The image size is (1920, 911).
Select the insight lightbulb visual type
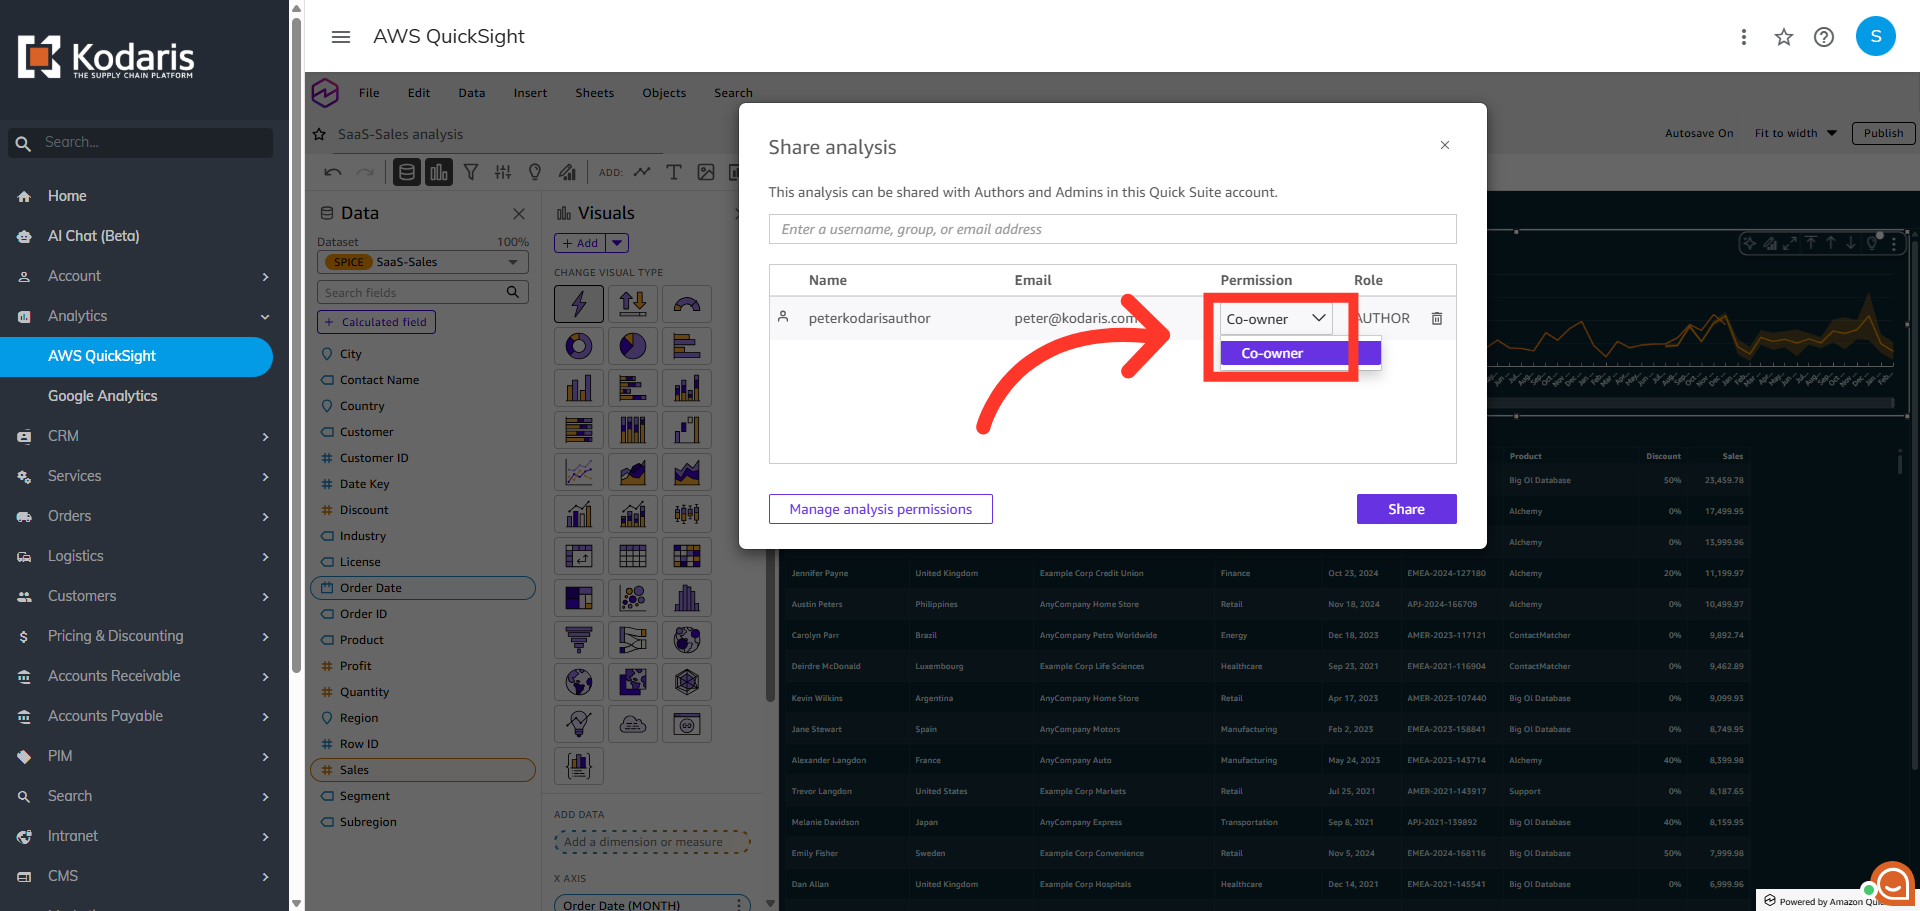click(x=579, y=724)
